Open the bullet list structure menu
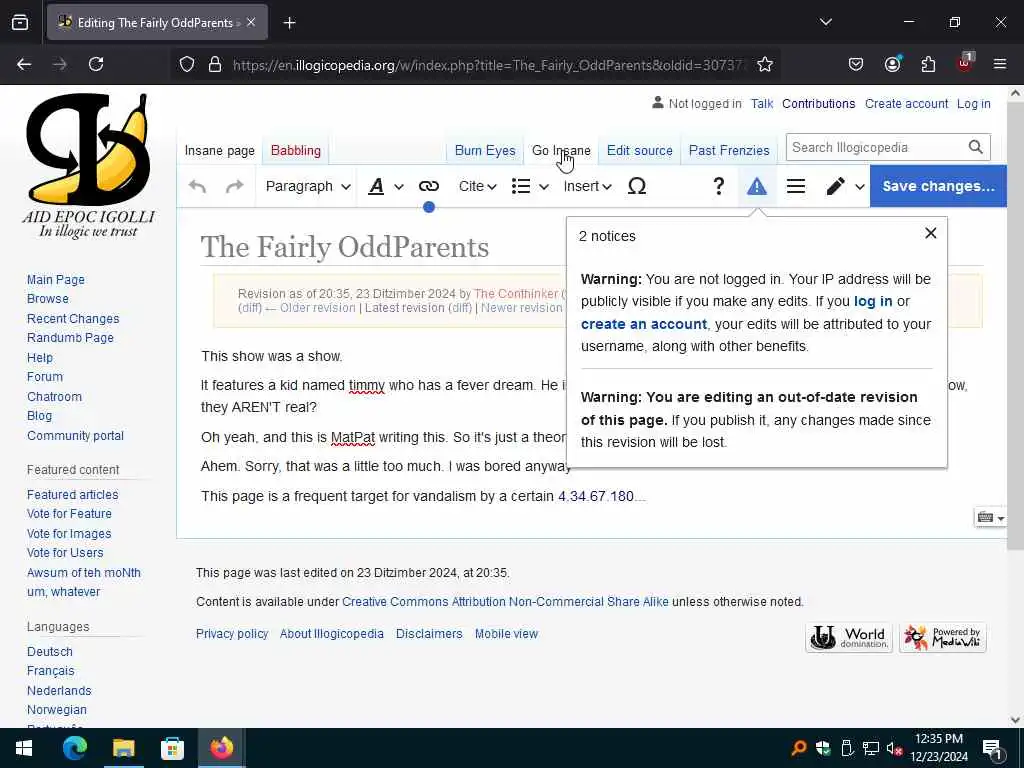 coord(530,187)
